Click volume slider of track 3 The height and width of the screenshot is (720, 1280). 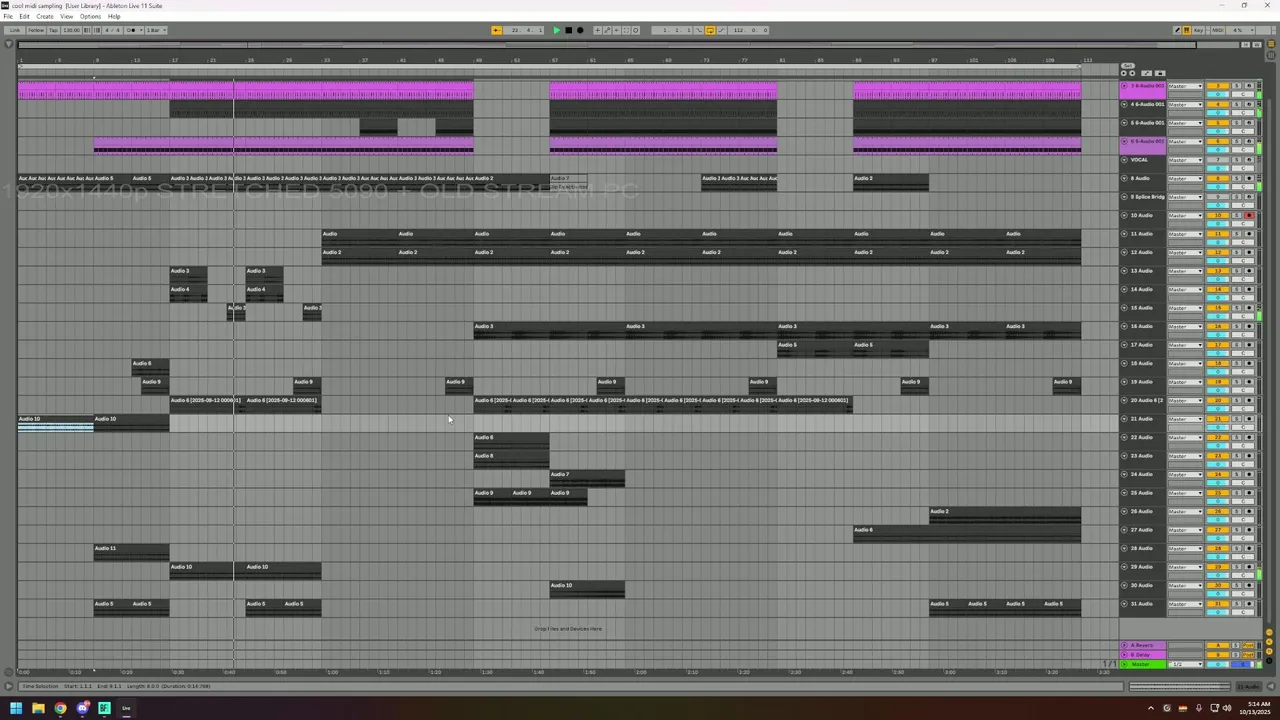tap(1218, 94)
